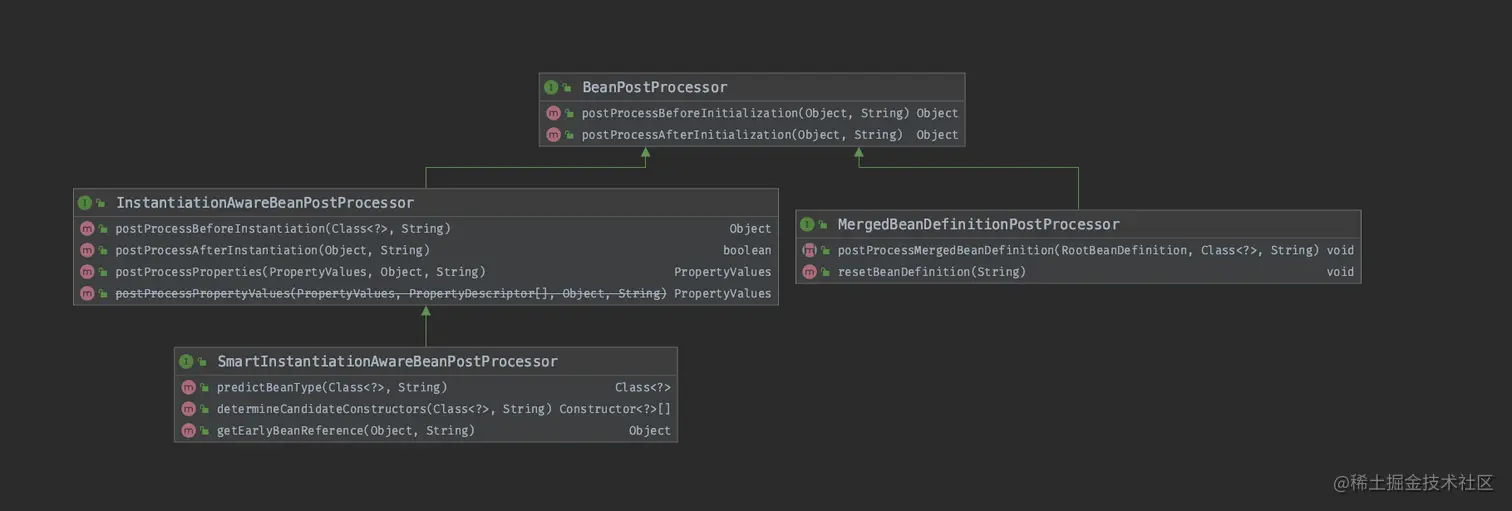
Task: Select the InstantiationAwareBeanPostProcessor title text
Action: point(264,203)
